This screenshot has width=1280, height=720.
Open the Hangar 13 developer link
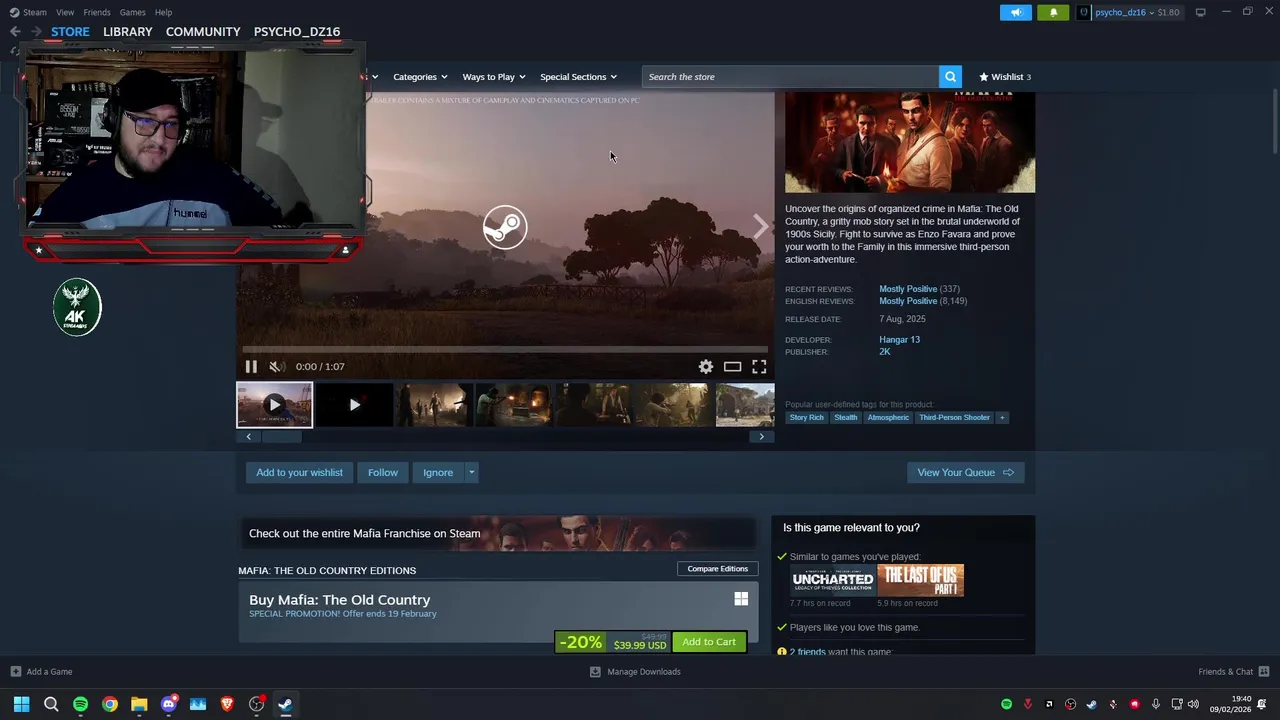899,340
